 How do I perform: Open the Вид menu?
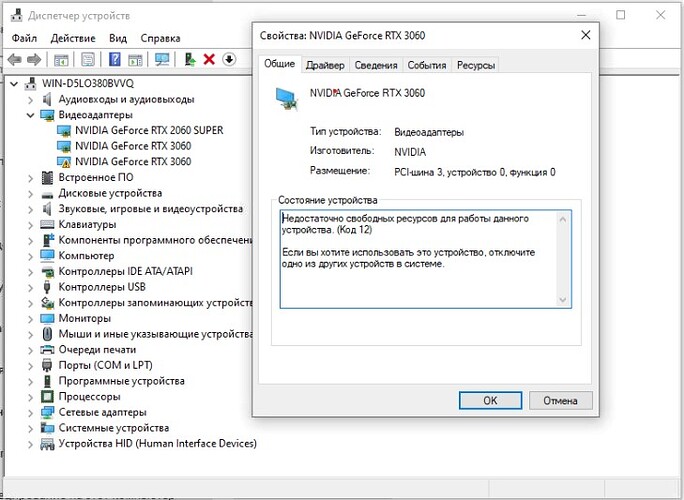118,38
